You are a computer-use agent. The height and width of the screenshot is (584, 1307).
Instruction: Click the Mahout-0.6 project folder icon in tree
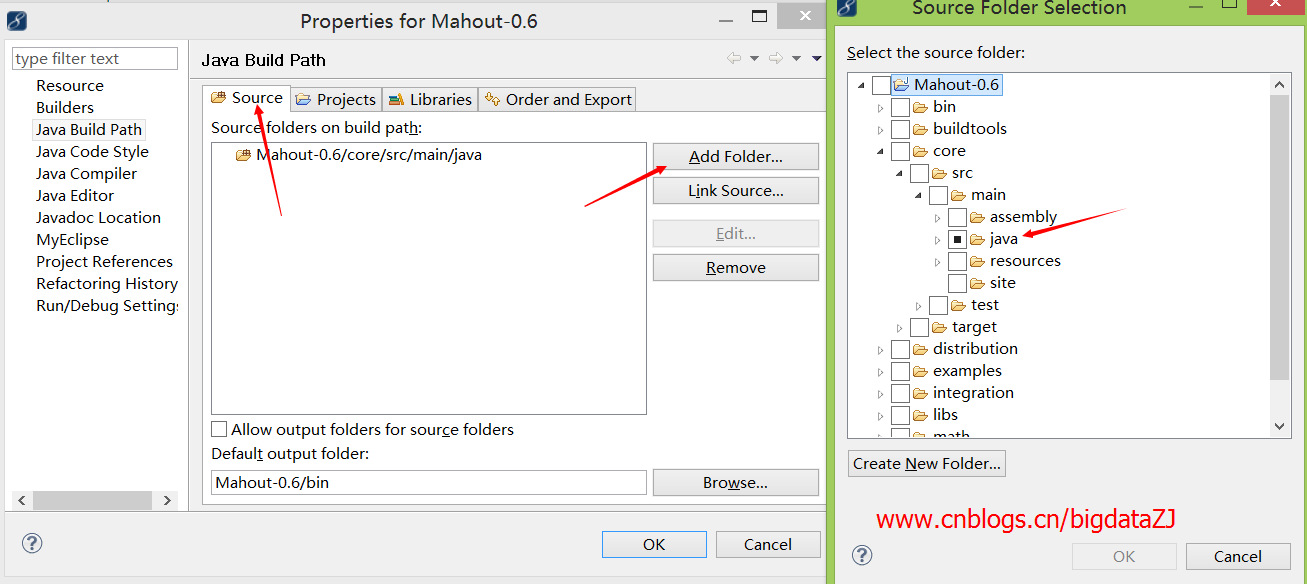tap(901, 85)
